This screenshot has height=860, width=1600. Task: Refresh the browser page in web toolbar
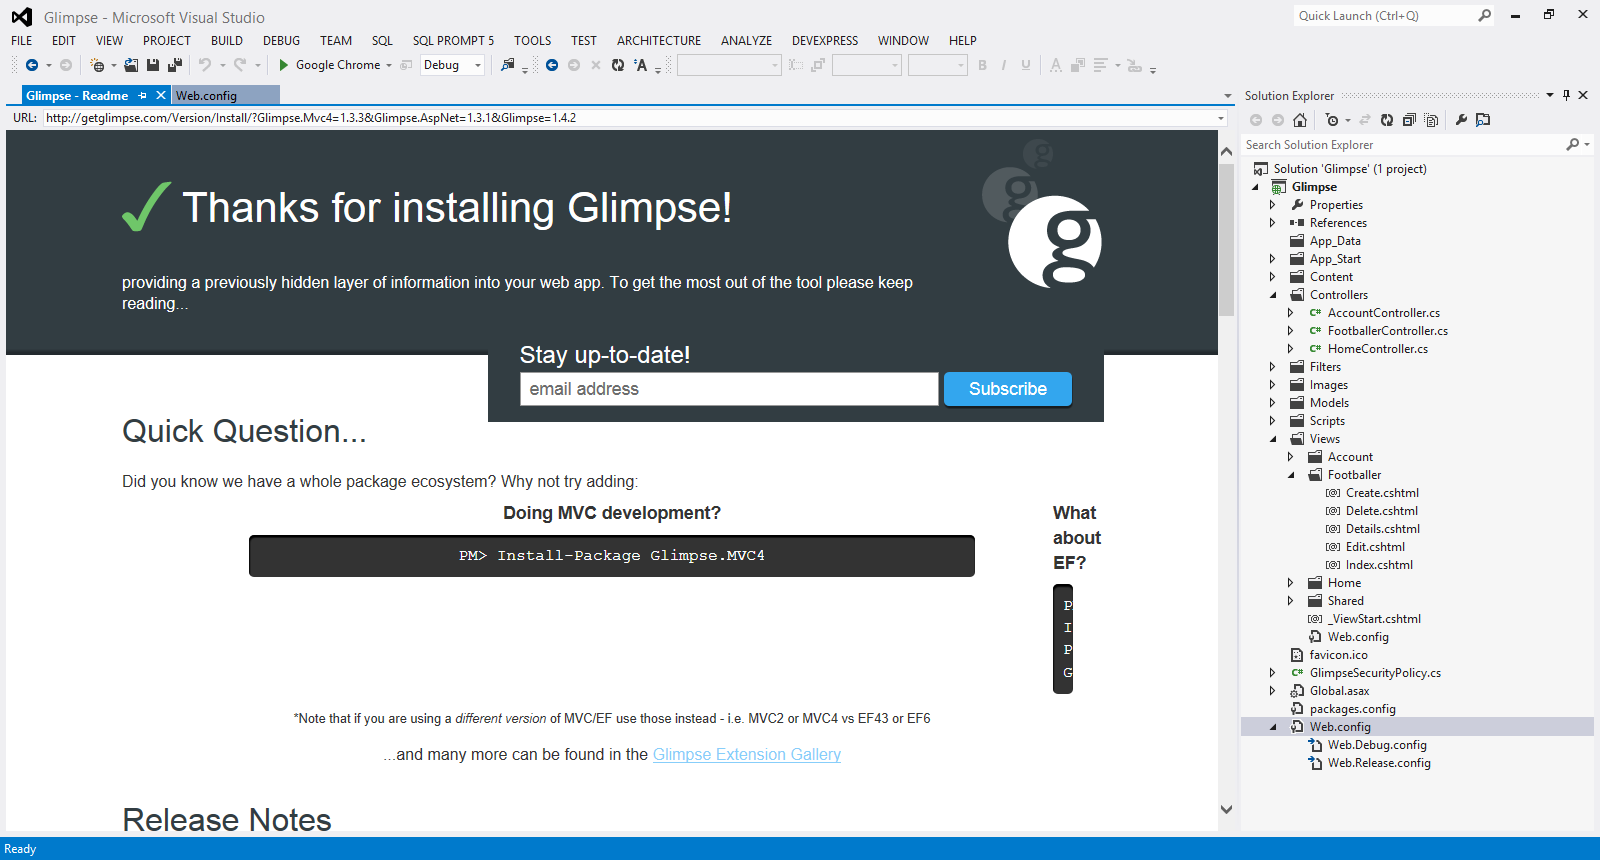click(618, 65)
